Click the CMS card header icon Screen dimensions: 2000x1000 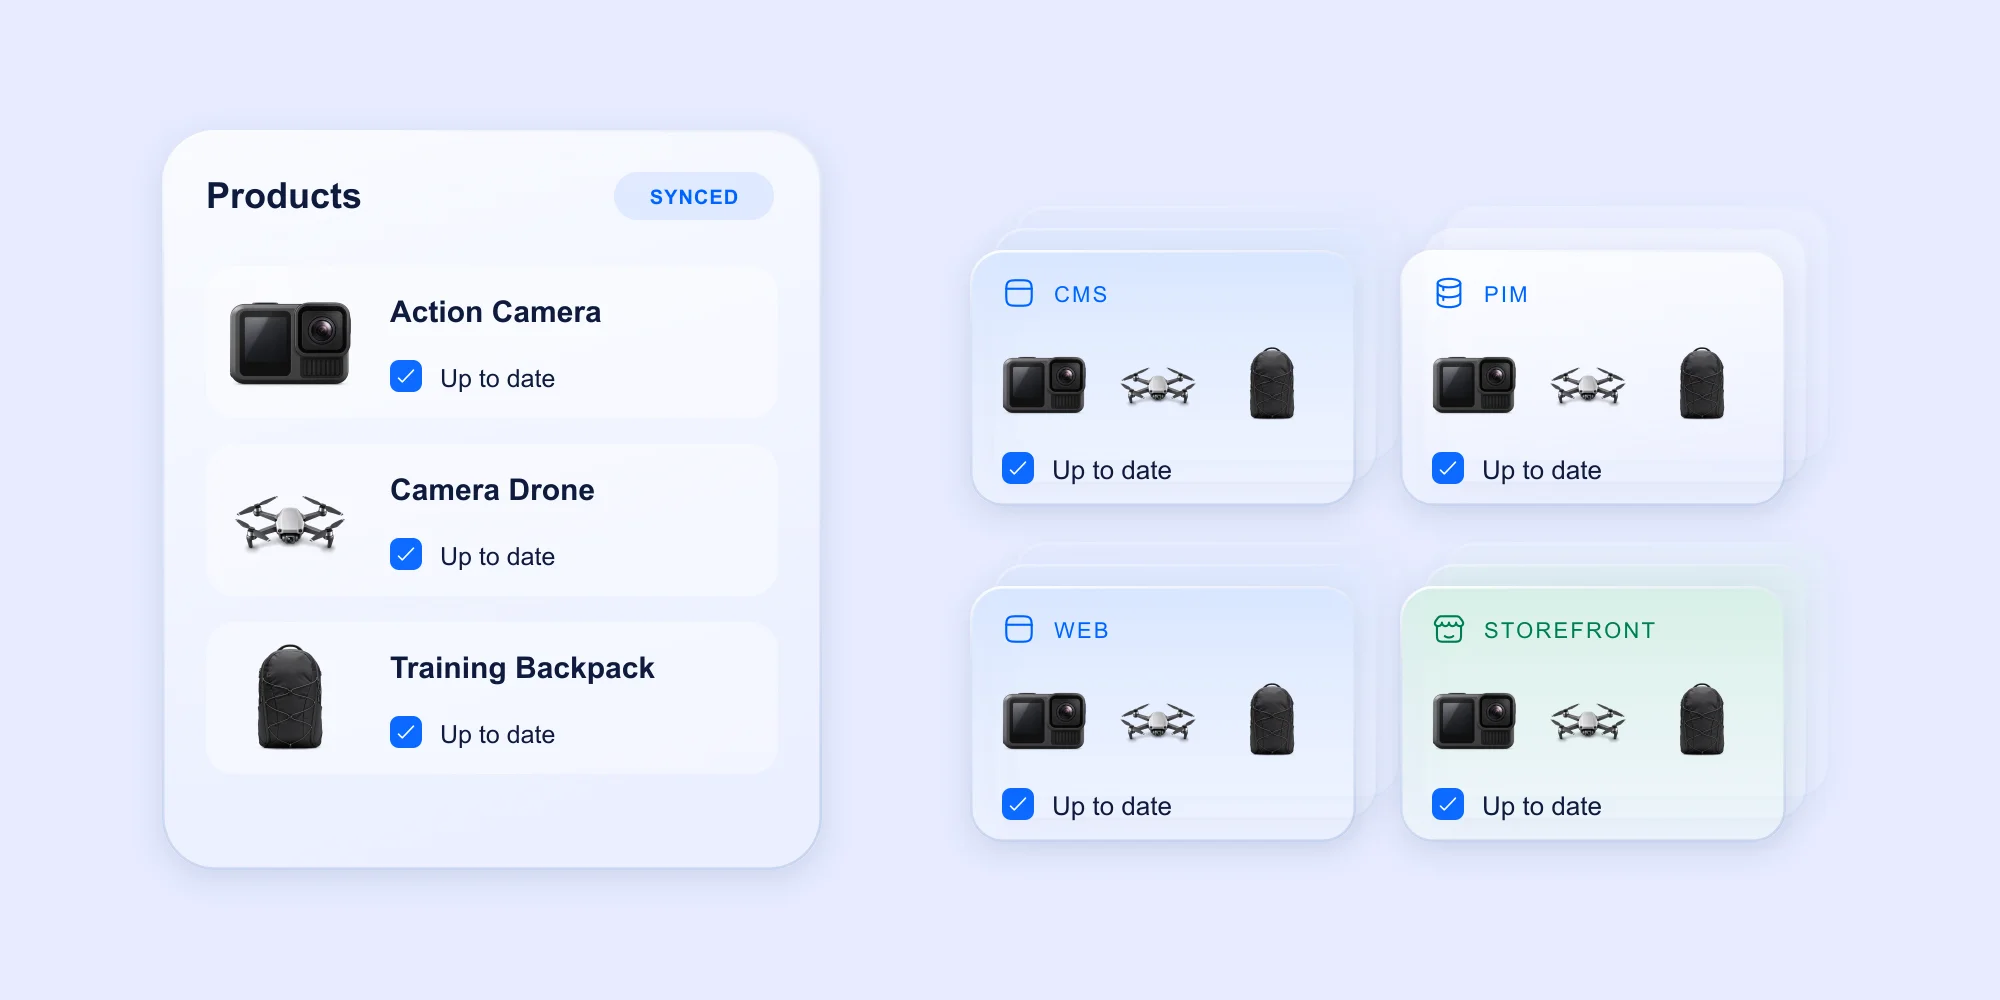[x=1018, y=293]
